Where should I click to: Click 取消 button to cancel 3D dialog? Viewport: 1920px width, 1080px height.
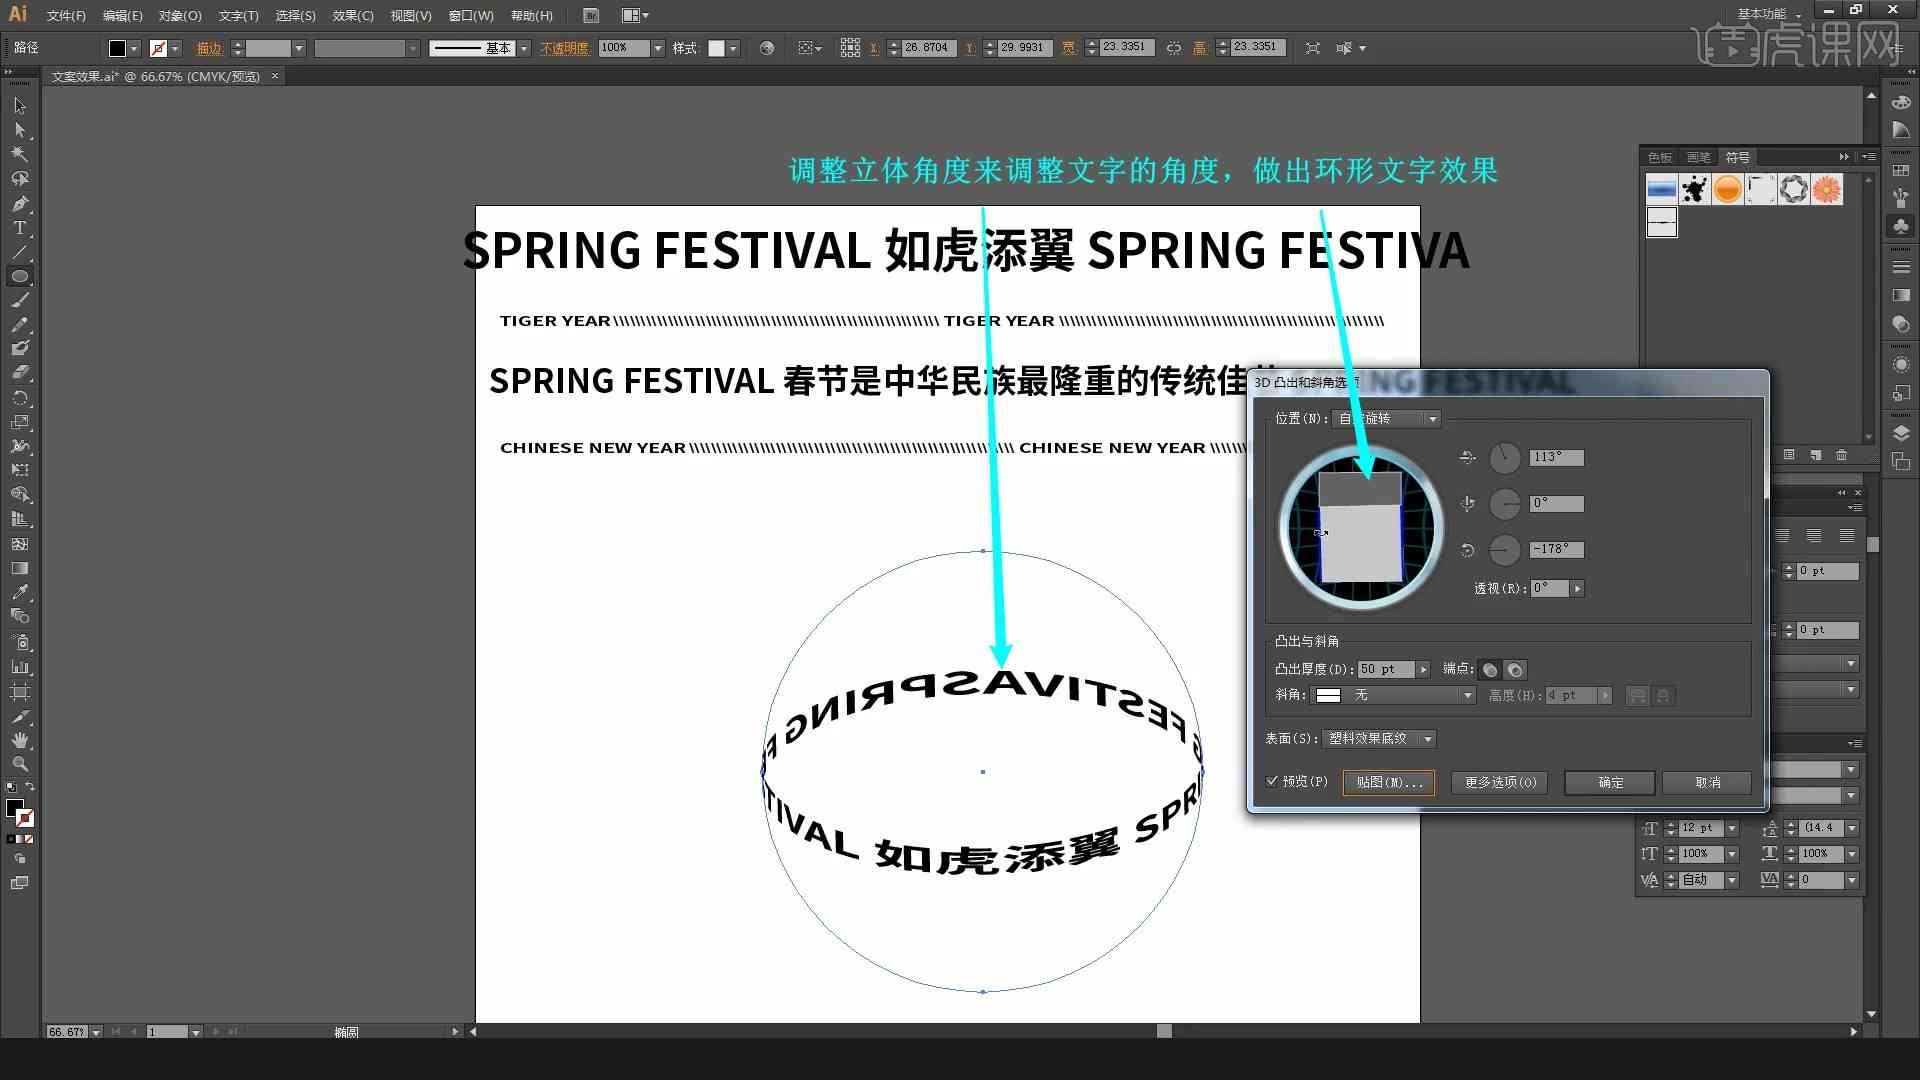coord(1708,781)
